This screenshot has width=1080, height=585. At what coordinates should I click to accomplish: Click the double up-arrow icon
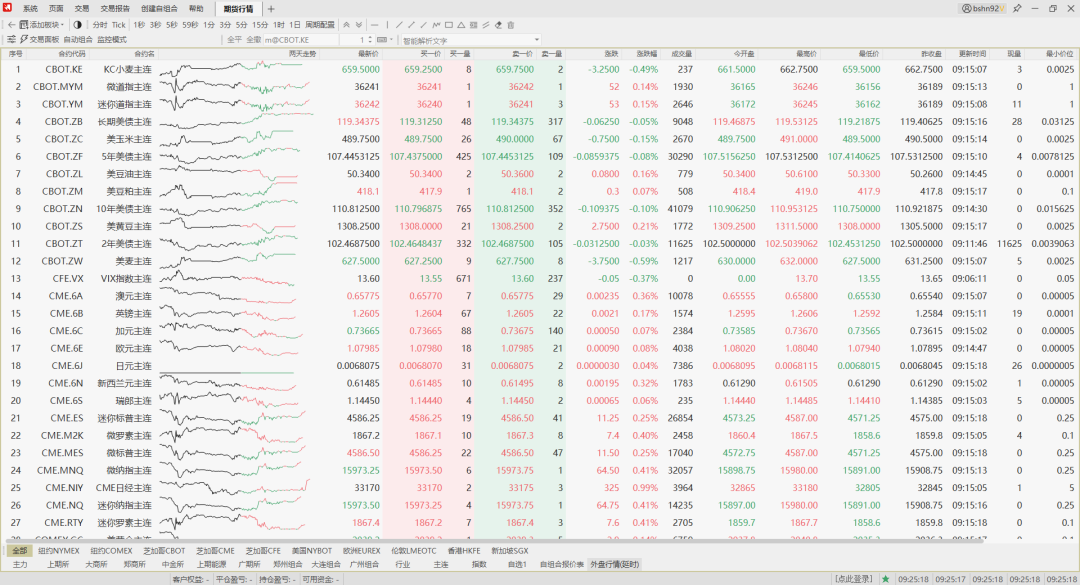pyautogui.click(x=346, y=24)
